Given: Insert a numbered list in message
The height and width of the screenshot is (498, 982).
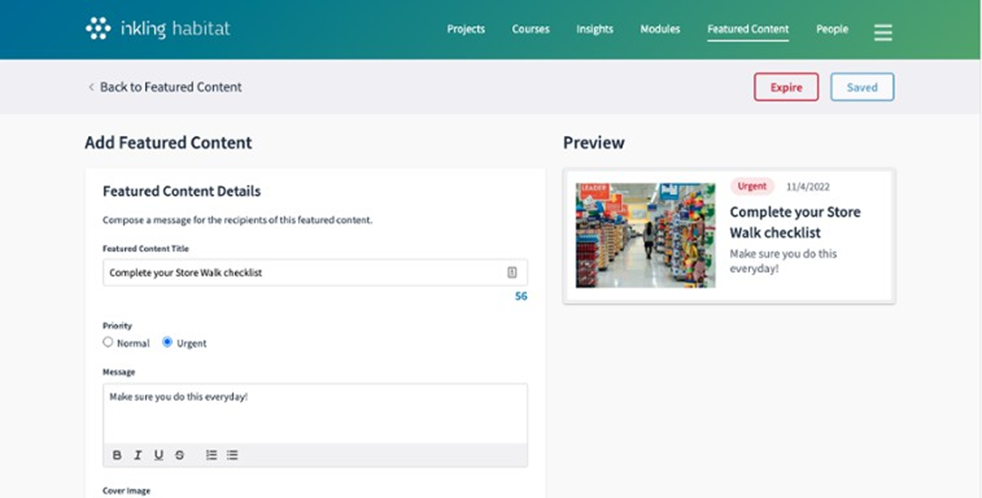Looking at the screenshot, I should (x=211, y=455).
